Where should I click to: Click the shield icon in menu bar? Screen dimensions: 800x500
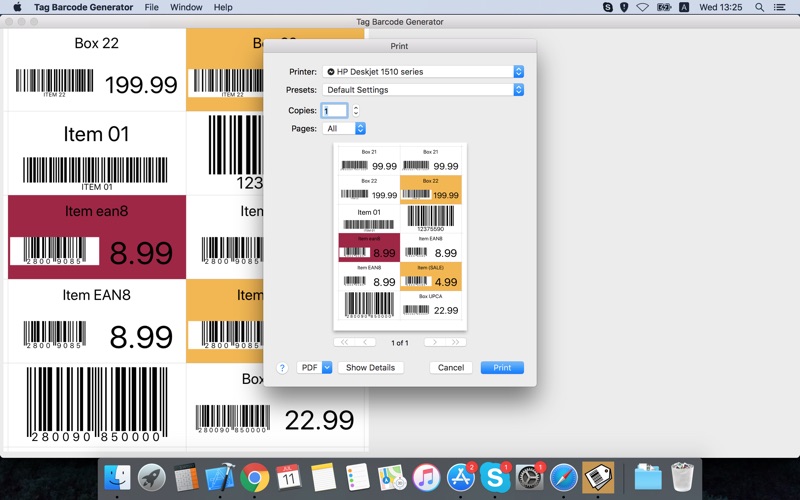624,7
